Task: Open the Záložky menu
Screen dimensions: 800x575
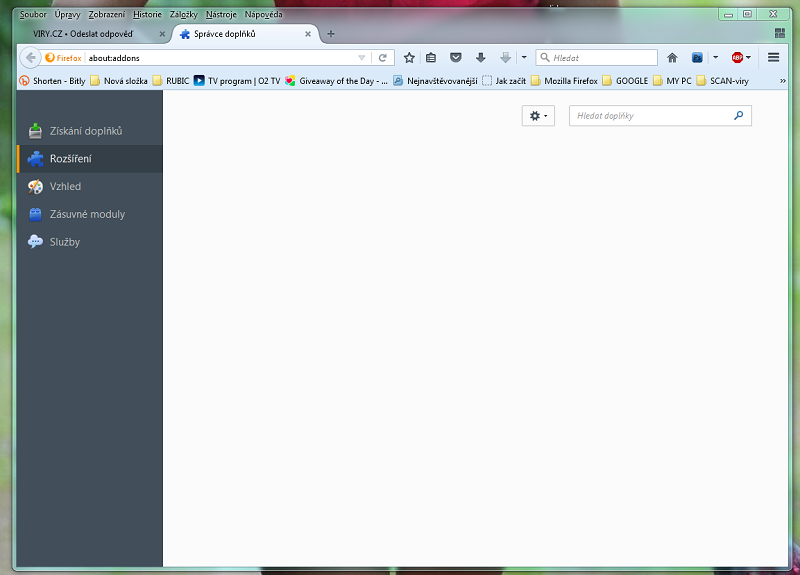Action: pos(183,15)
